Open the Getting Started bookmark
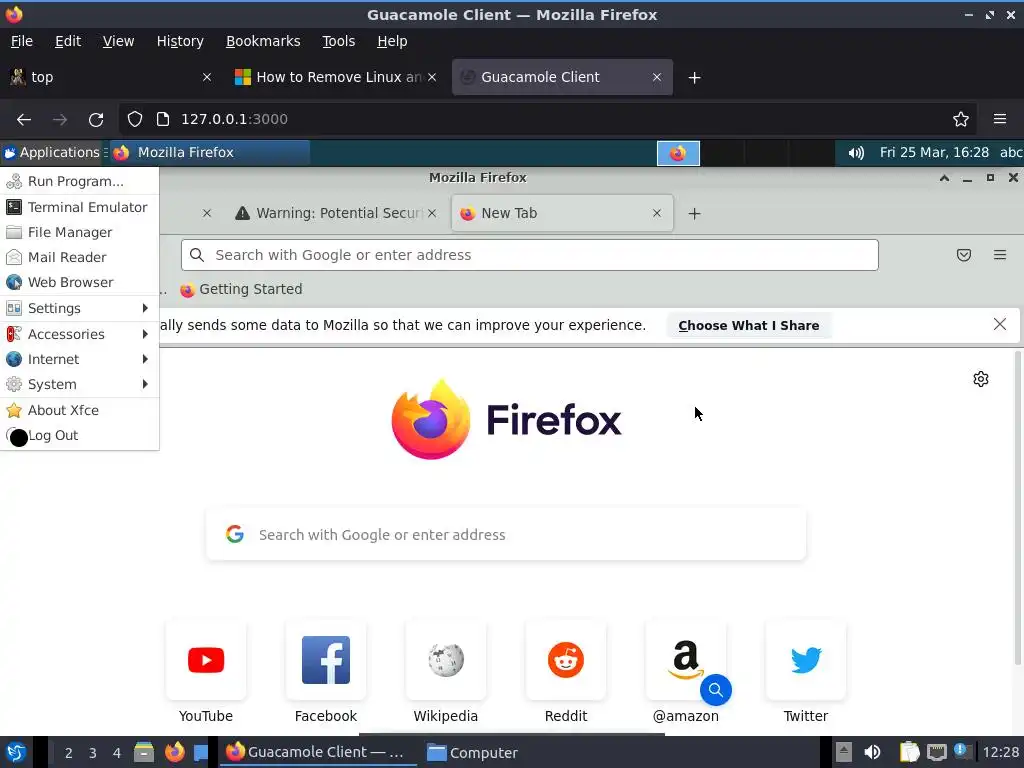The width and height of the screenshot is (1024, 768). (241, 289)
